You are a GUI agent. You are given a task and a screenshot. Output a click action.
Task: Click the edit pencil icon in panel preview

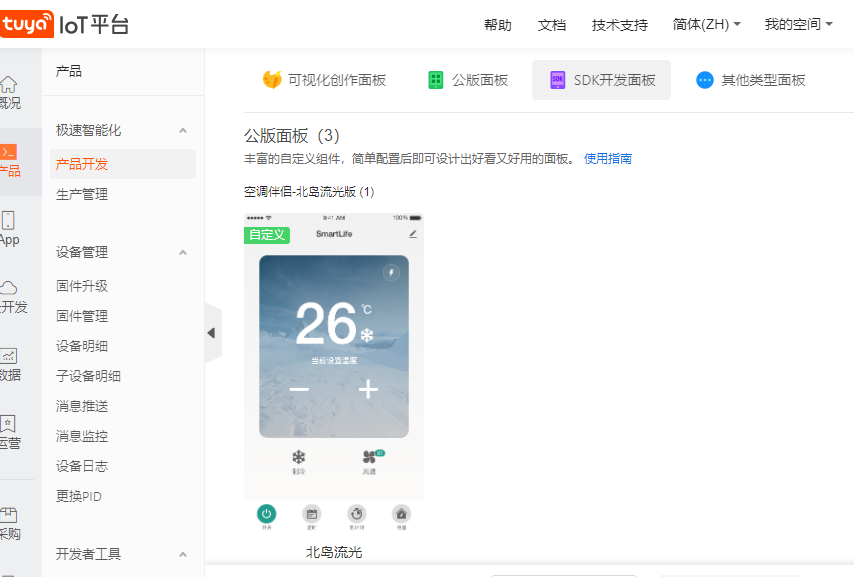click(413, 234)
